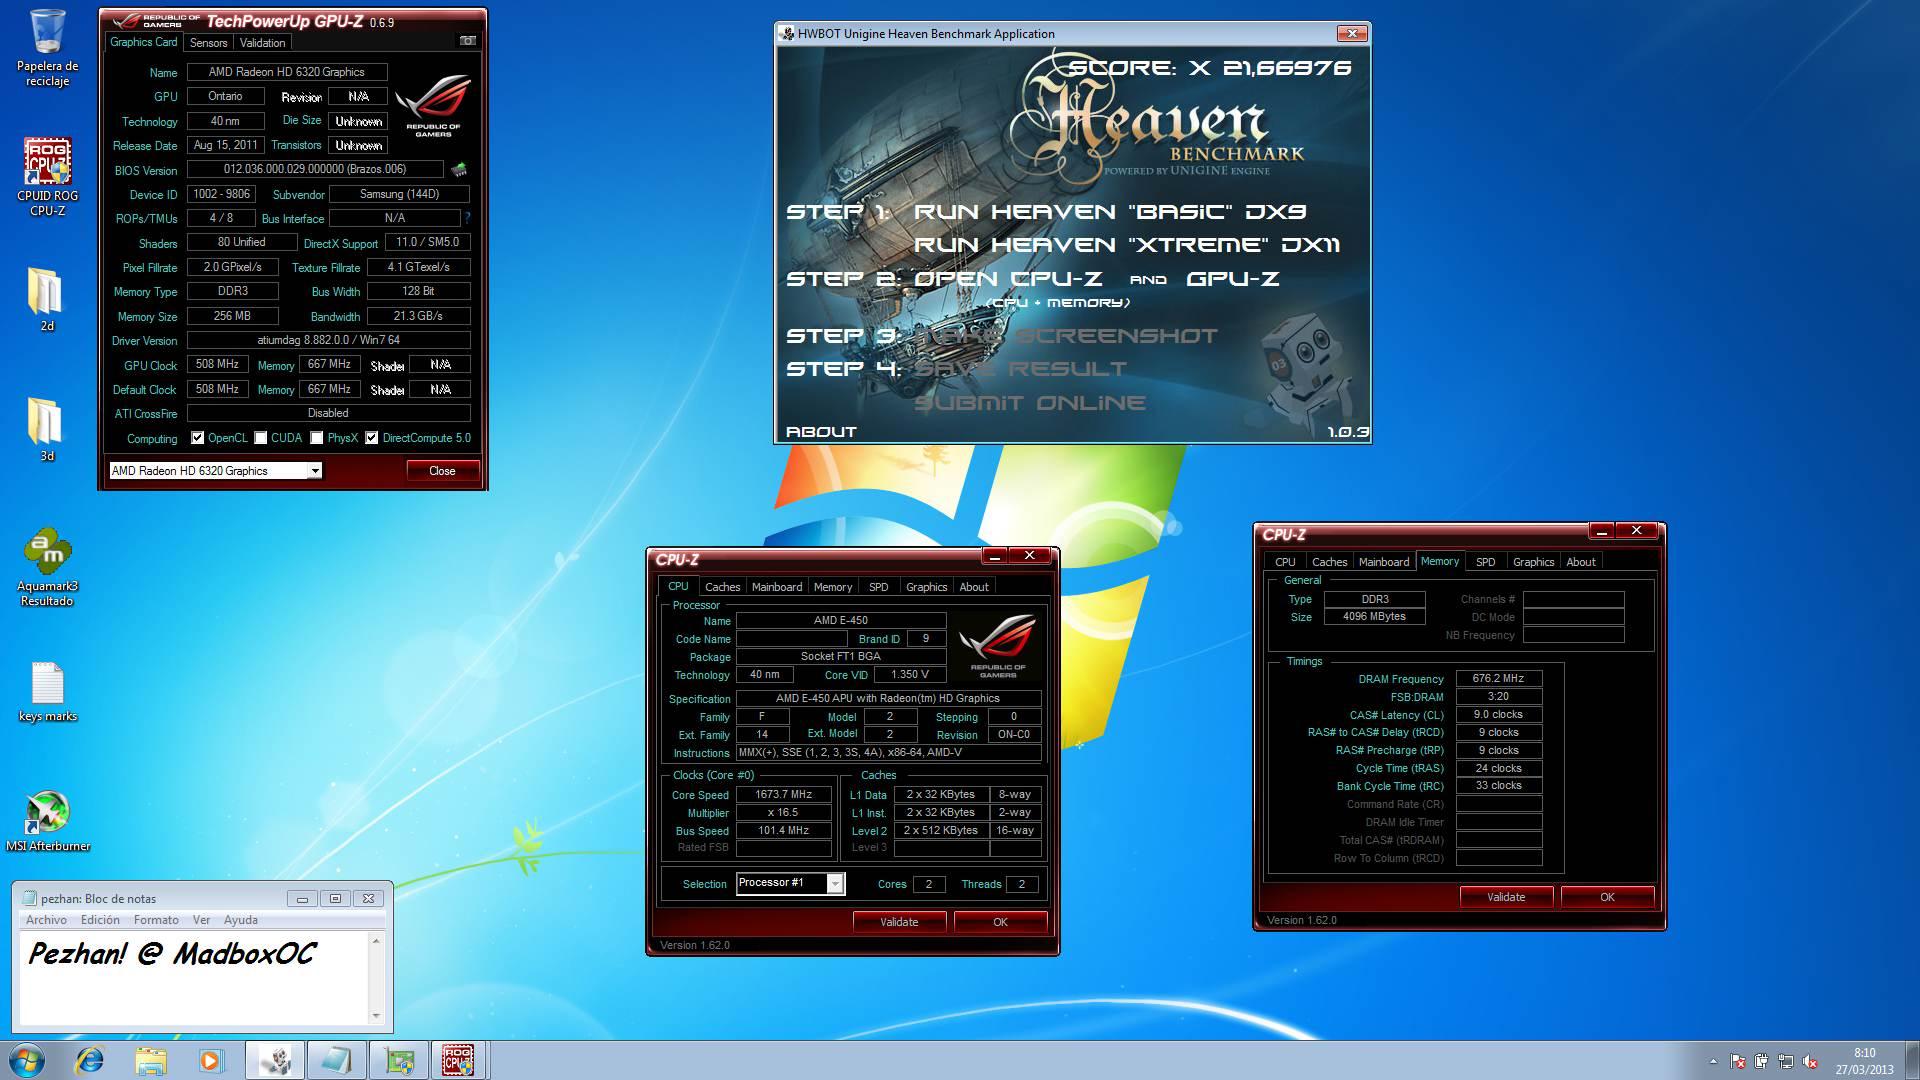Switch to the ROG CPU-Z taskbar button
Screen dimensions: 1920x1080
[458, 1060]
